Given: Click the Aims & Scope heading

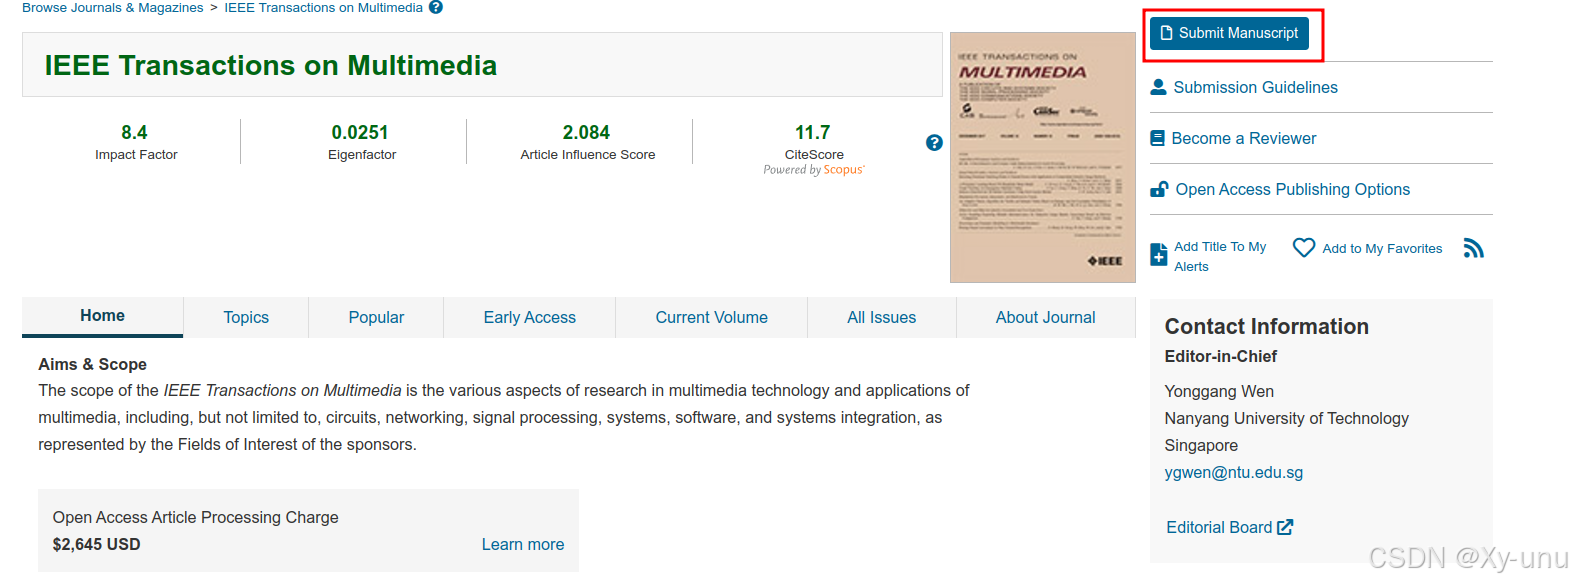Looking at the screenshot, I should coord(92,364).
